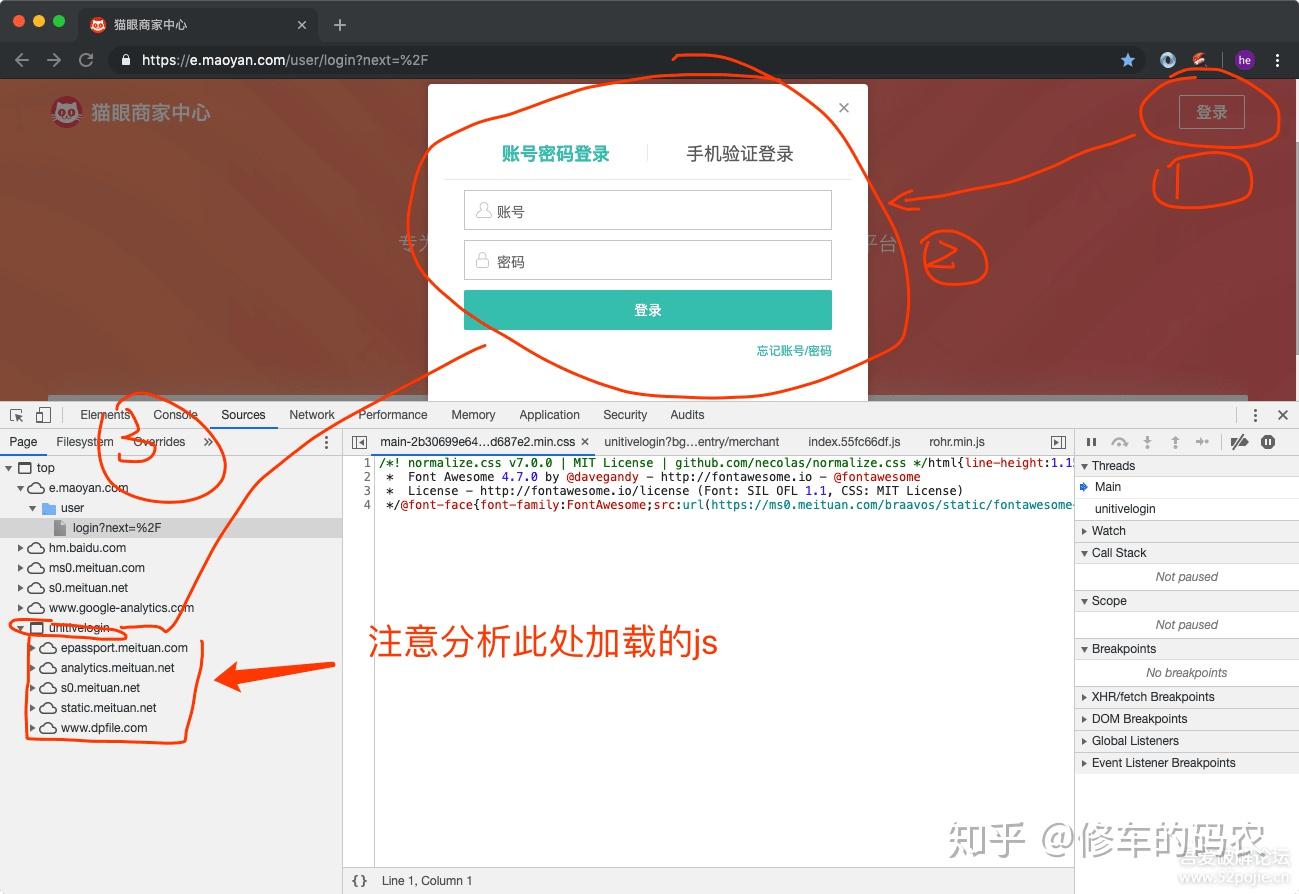
Task: Switch to Filesystem navigator tab
Action: tap(85, 442)
